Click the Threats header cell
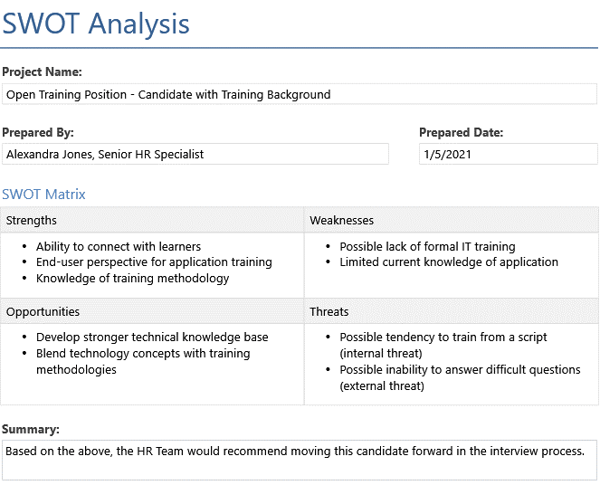Image resolution: width=600 pixels, height=485 pixels. coord(450,312)
